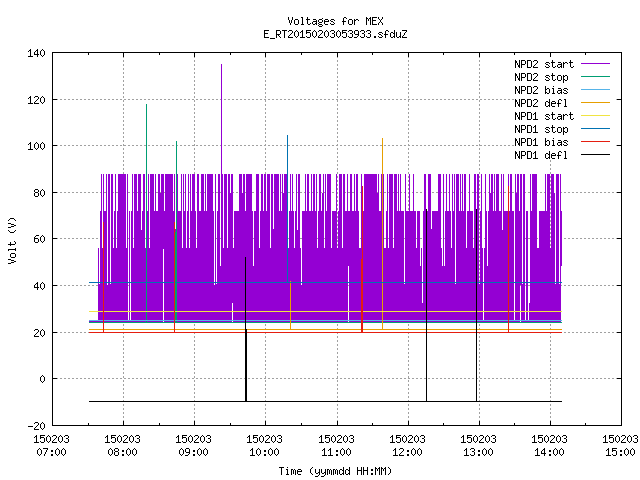640x480 pixels.
Task: Click the red NPD1 bias legend line
Action: pyautogui.click(x=595, y=142)
